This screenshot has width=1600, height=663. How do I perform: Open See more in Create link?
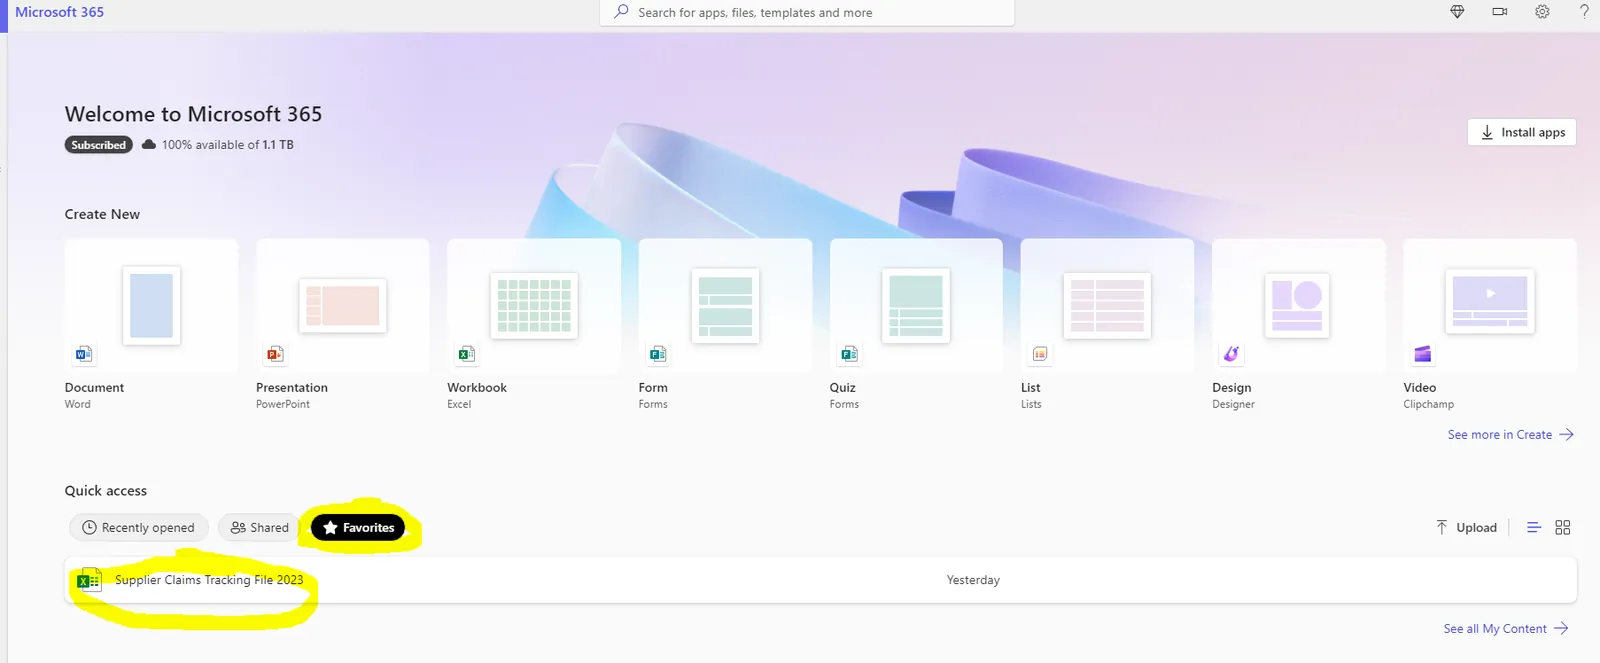click(1510, 434)
